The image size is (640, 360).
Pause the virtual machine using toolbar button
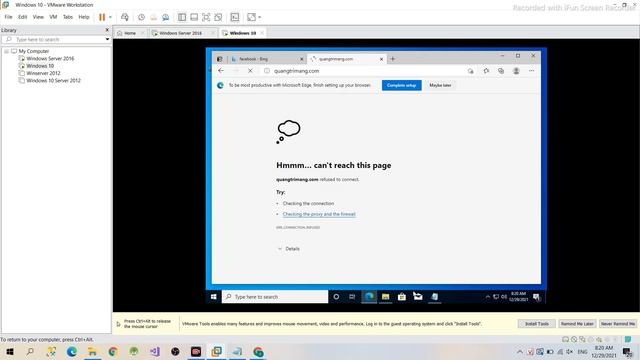point(102,17)
